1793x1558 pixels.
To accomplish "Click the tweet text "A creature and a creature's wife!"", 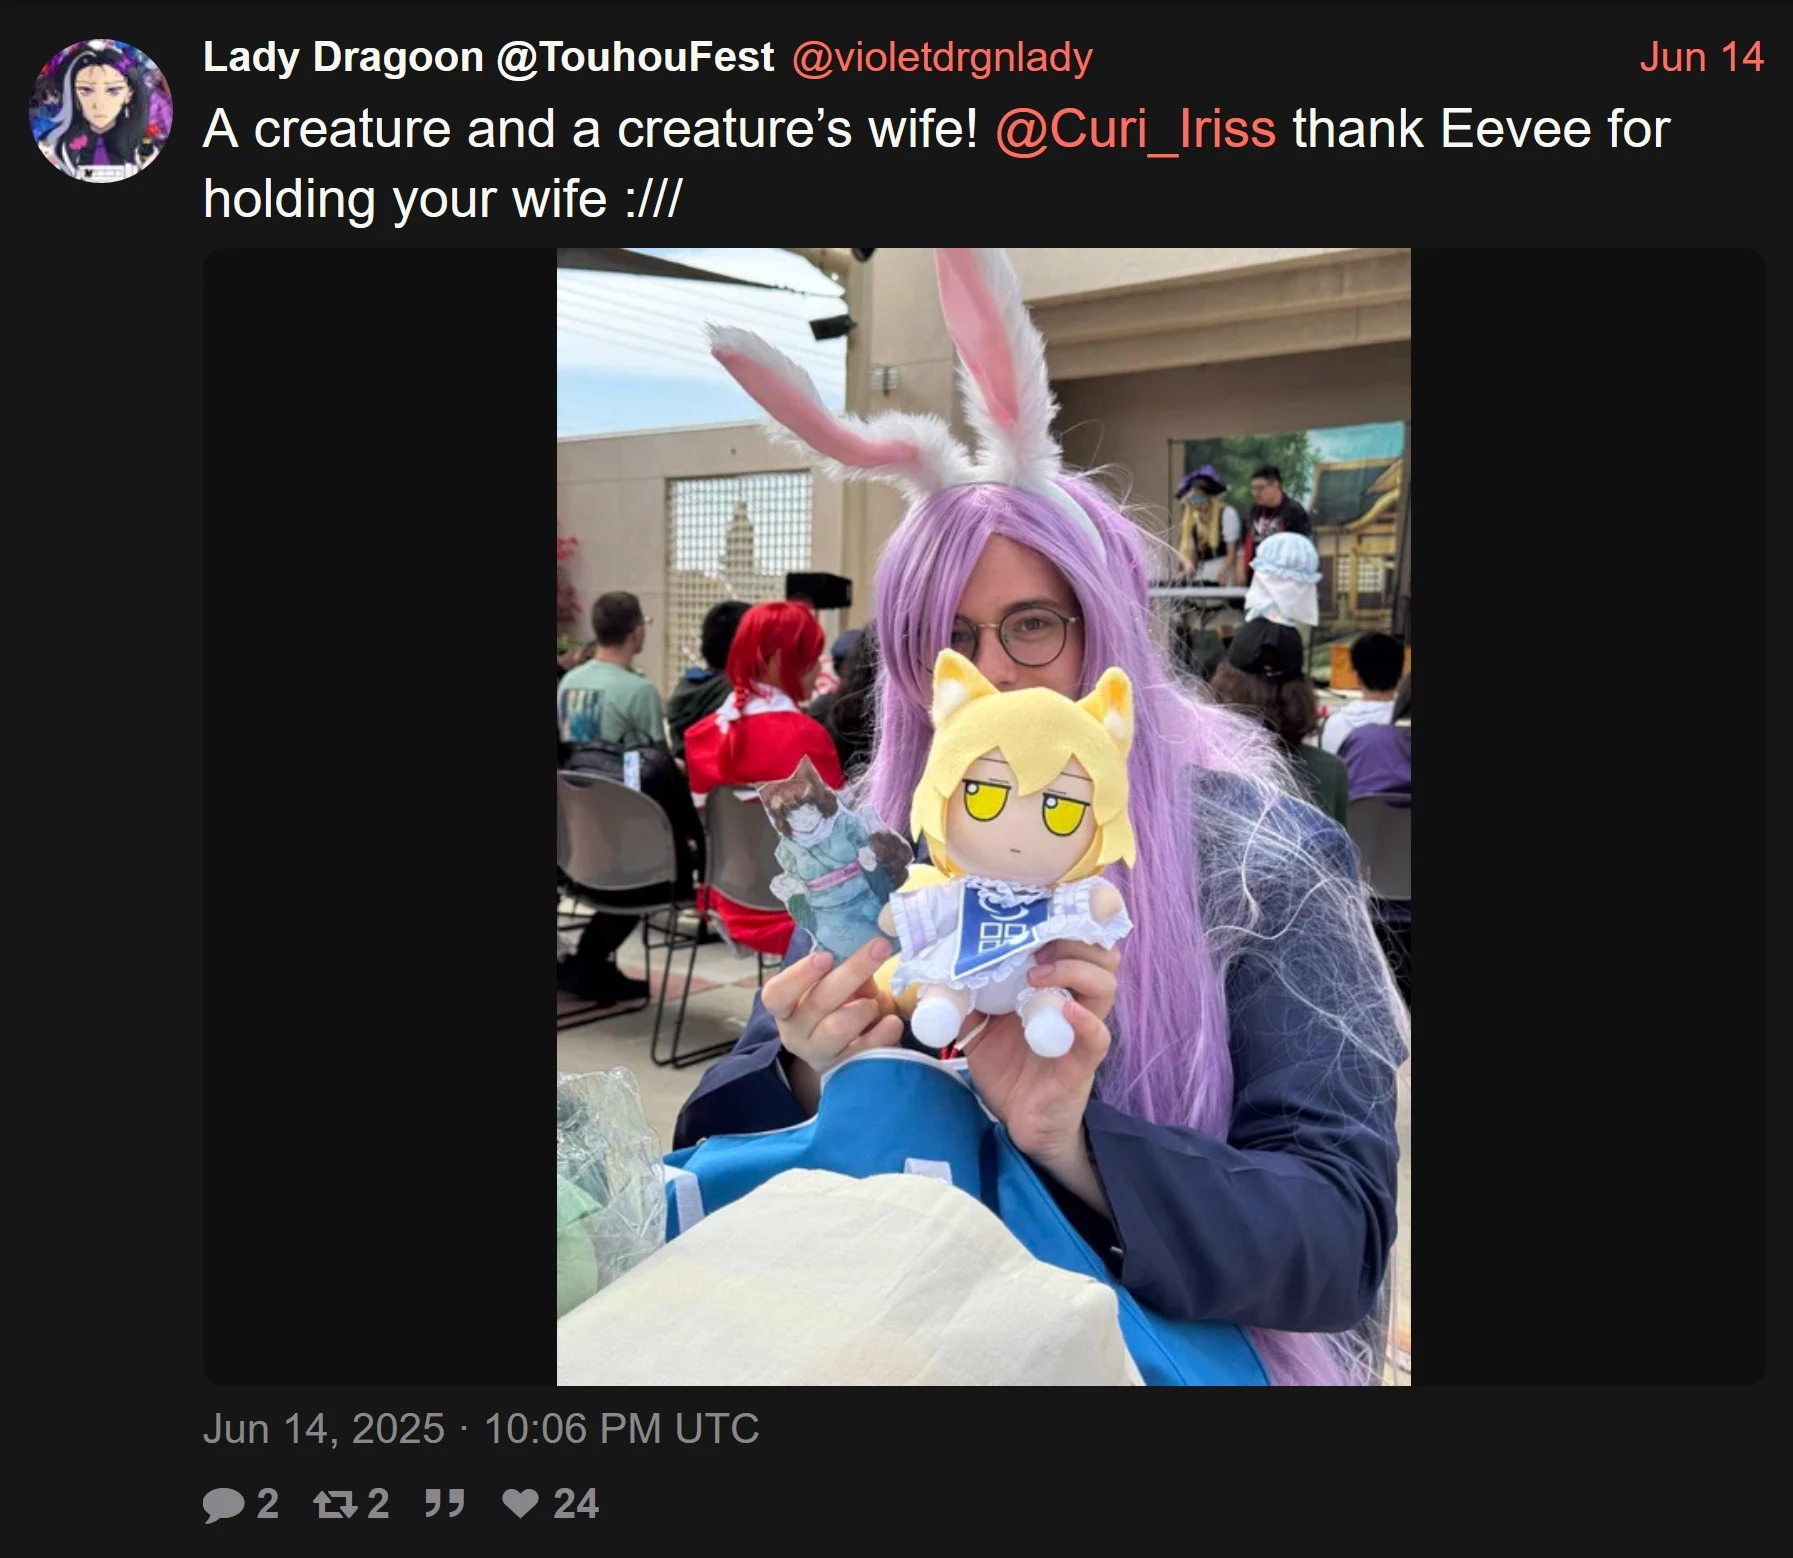I will click(x=590, y=129).
